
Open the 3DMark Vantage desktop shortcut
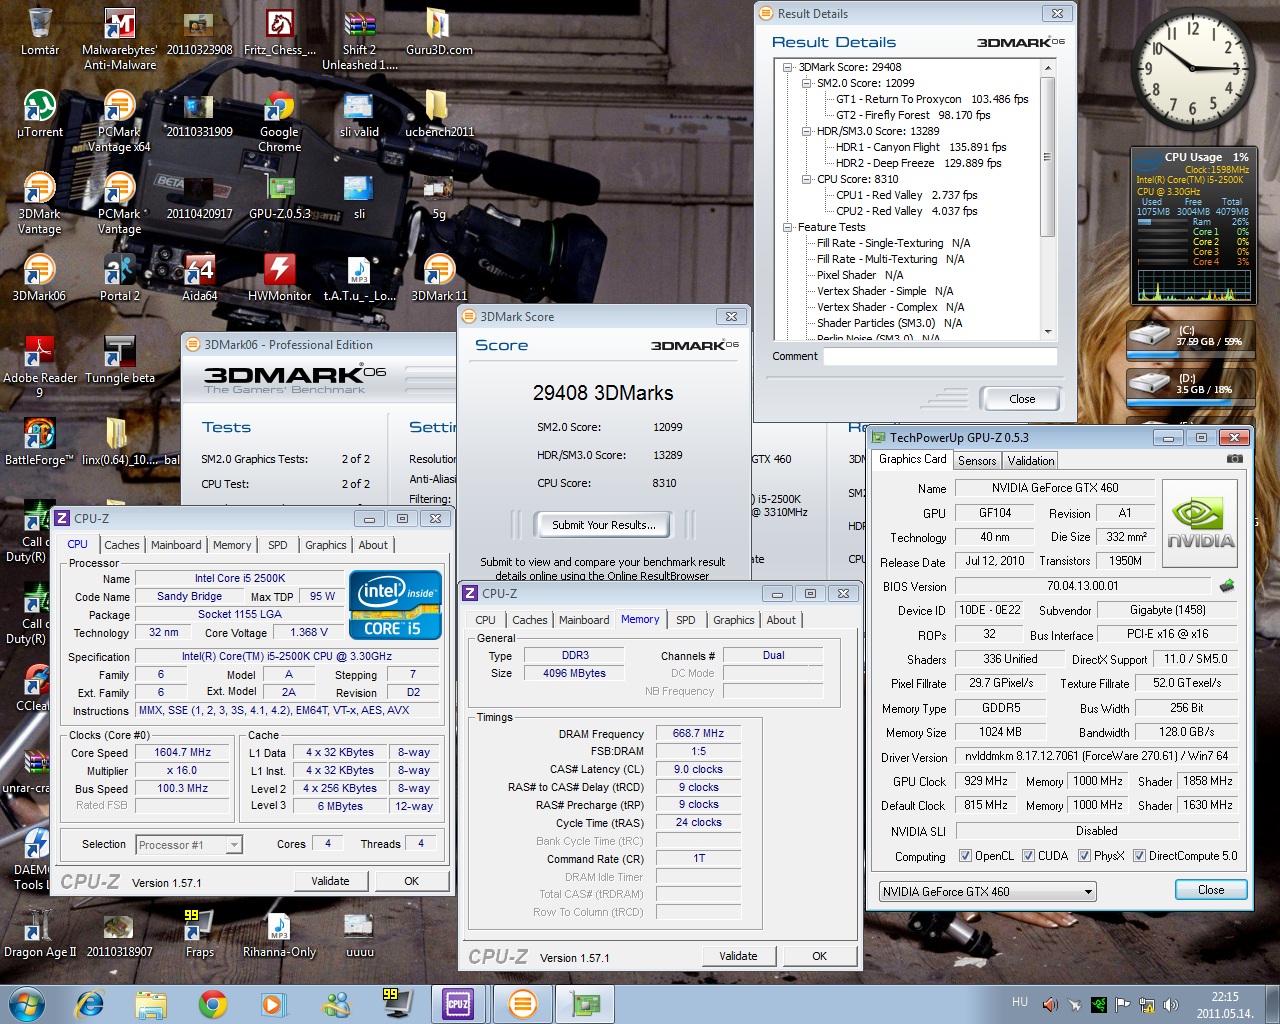[39, 203]
